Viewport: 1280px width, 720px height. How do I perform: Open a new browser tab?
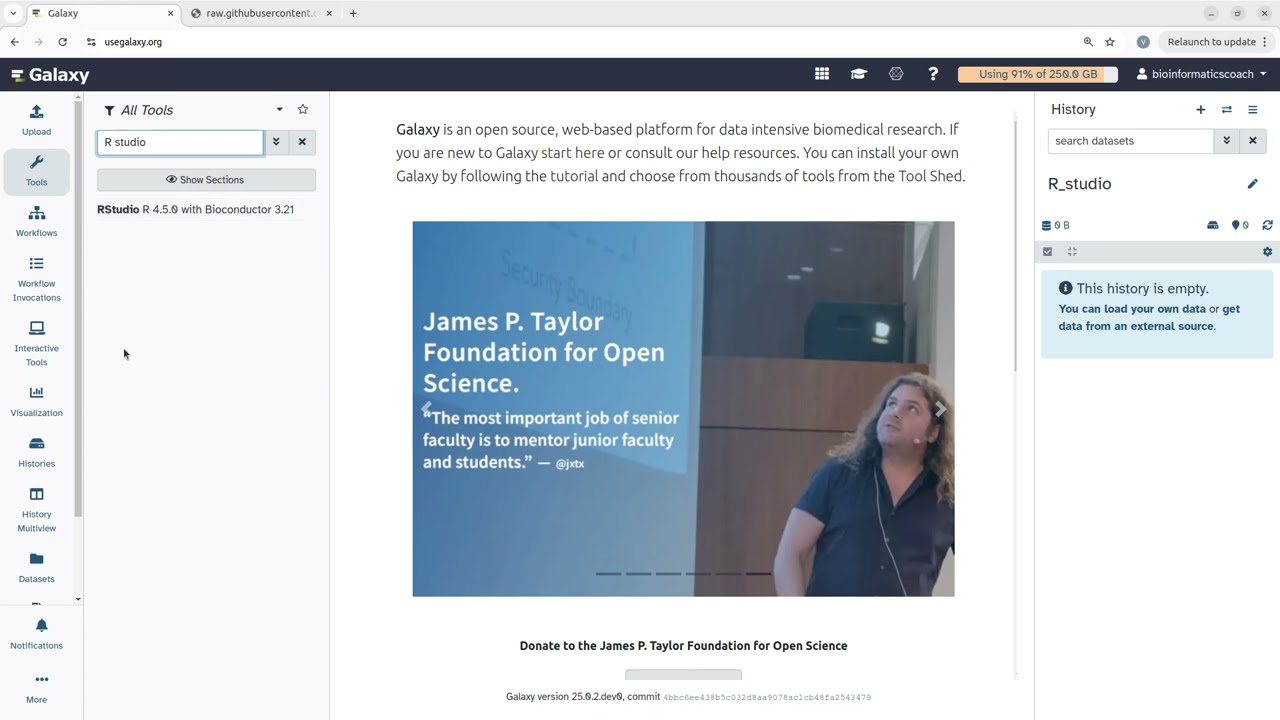pos(353,13)
